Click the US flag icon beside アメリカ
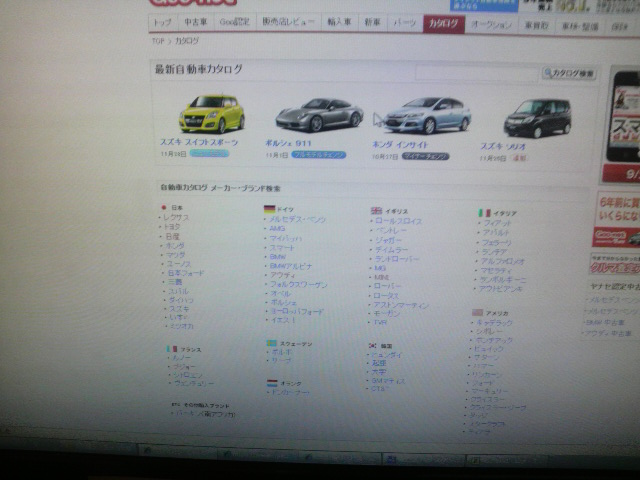640x480 pixels. pyautogui.click(x=477, y=312)
